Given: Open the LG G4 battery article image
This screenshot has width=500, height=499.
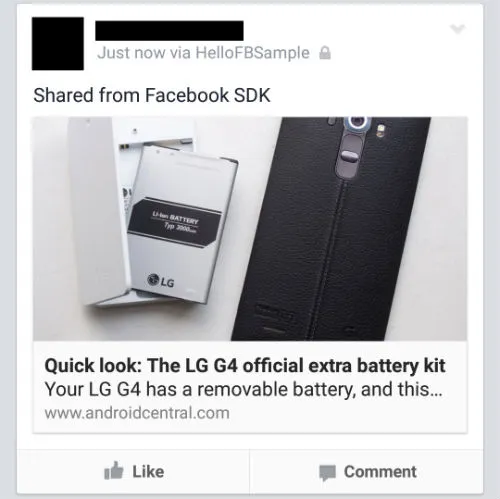Looking at the screenshot, I should point(250,229).
